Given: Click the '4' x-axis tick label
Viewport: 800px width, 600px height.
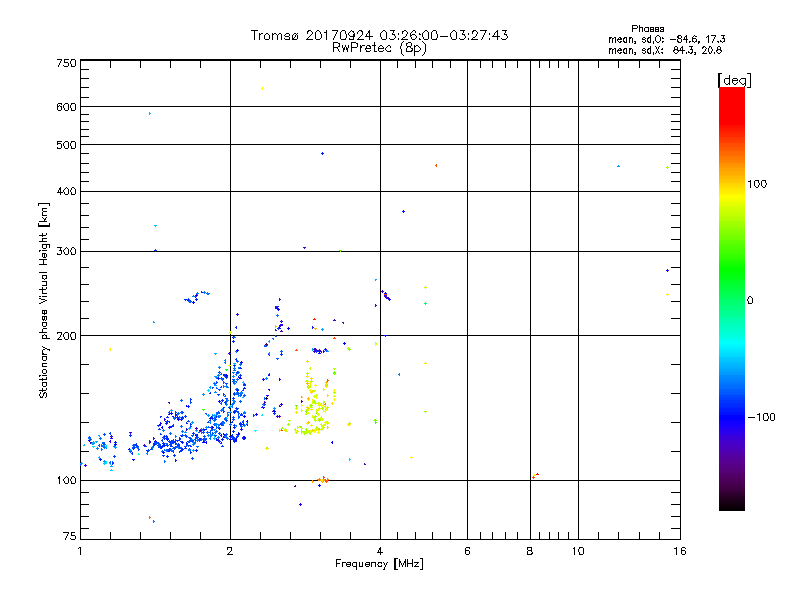Looking at the screenshot, I should [x=380, y=551].
